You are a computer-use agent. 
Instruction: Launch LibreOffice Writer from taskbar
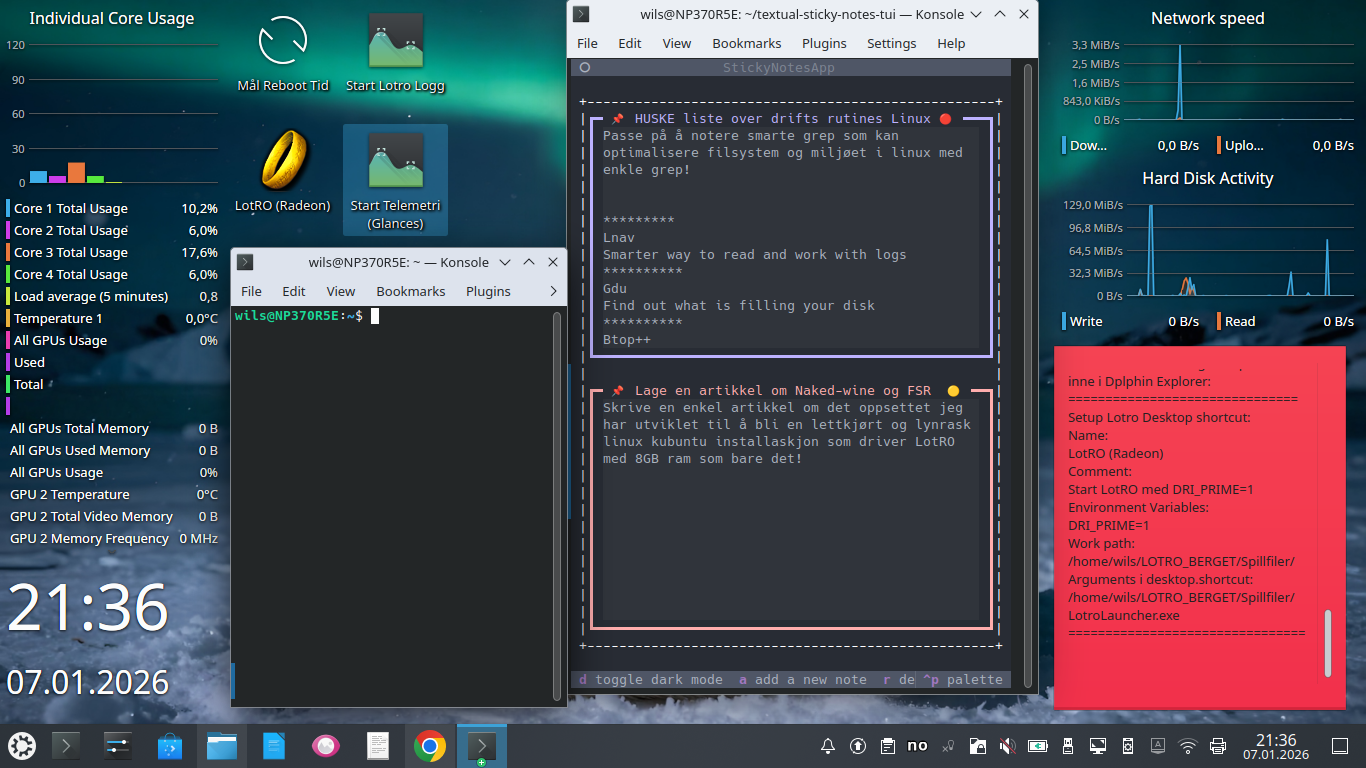pyautogui.click(x=274, y=746)
